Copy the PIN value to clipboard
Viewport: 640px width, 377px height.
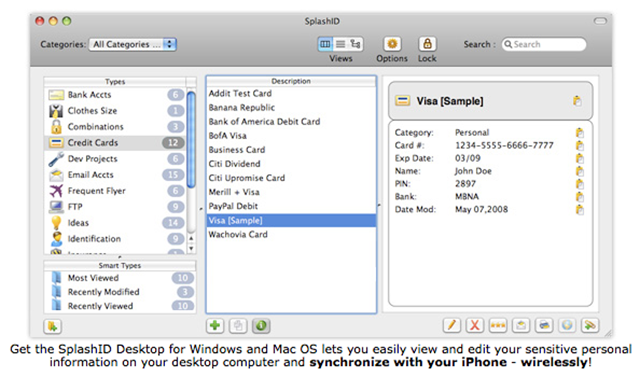click(580, 184)
